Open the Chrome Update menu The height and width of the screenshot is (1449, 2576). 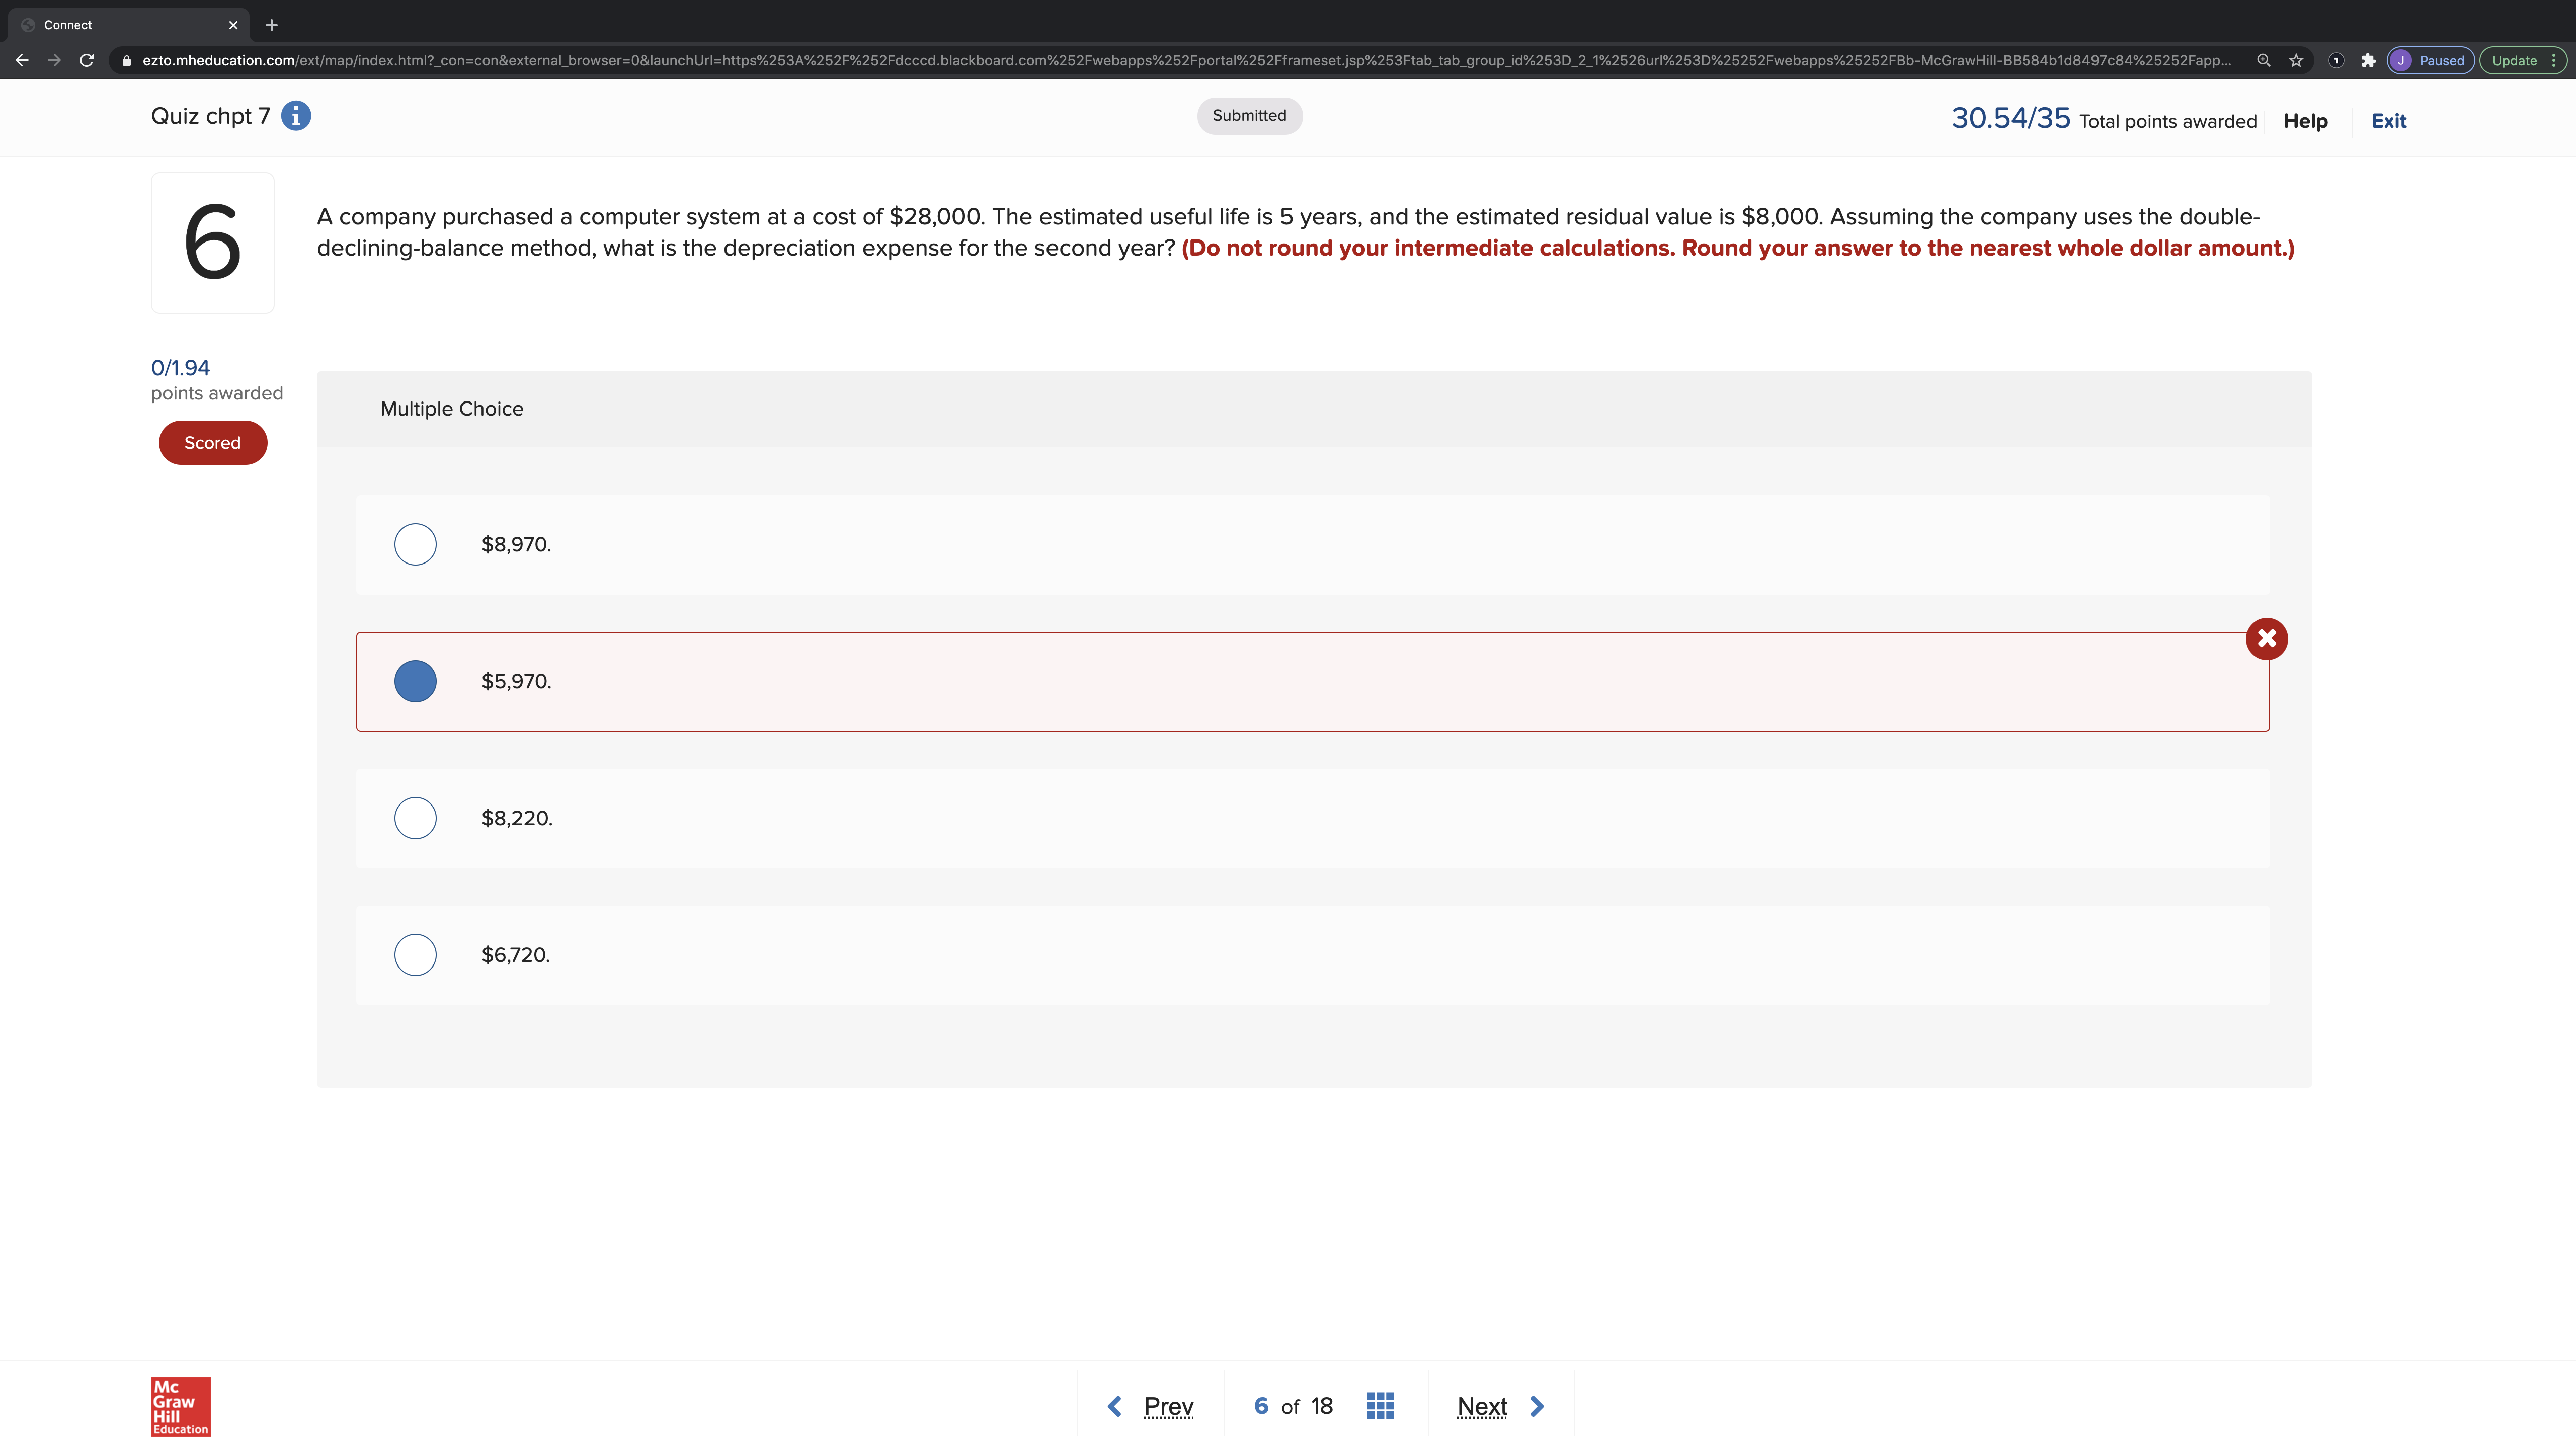pyautogui.click(x=2522, y=61)
